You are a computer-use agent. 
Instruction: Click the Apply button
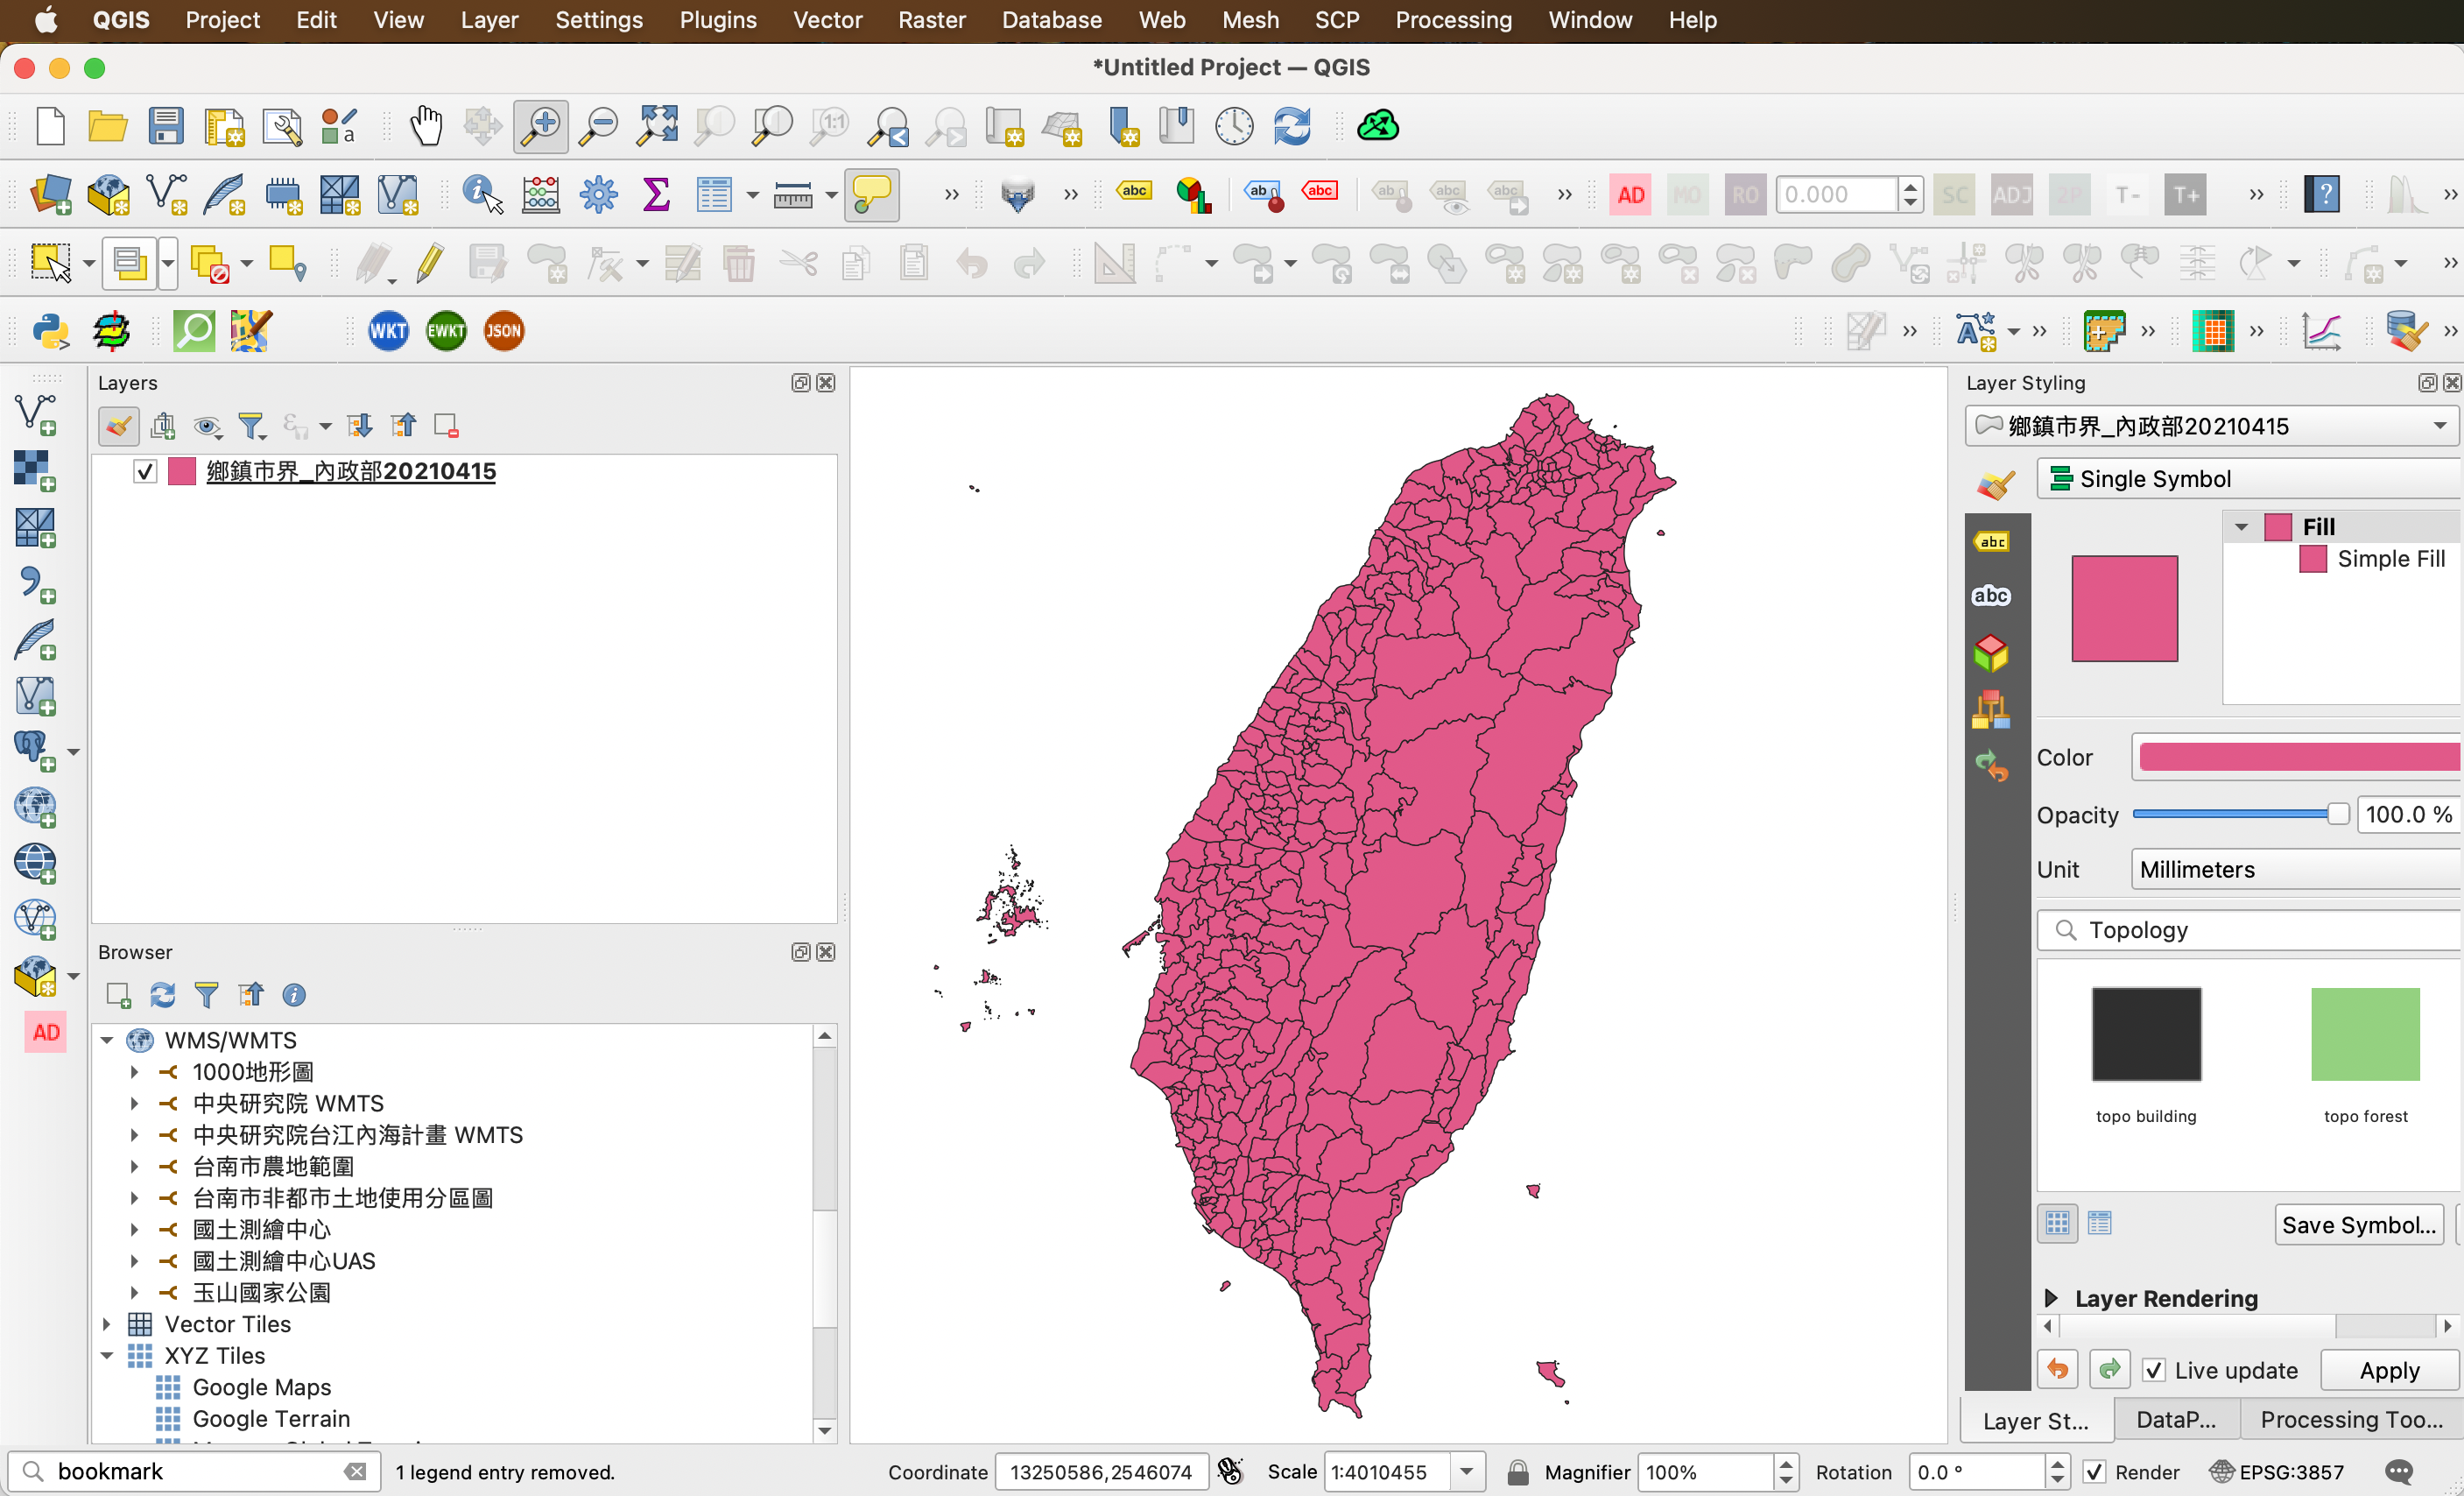[x=2388, y=1370]
